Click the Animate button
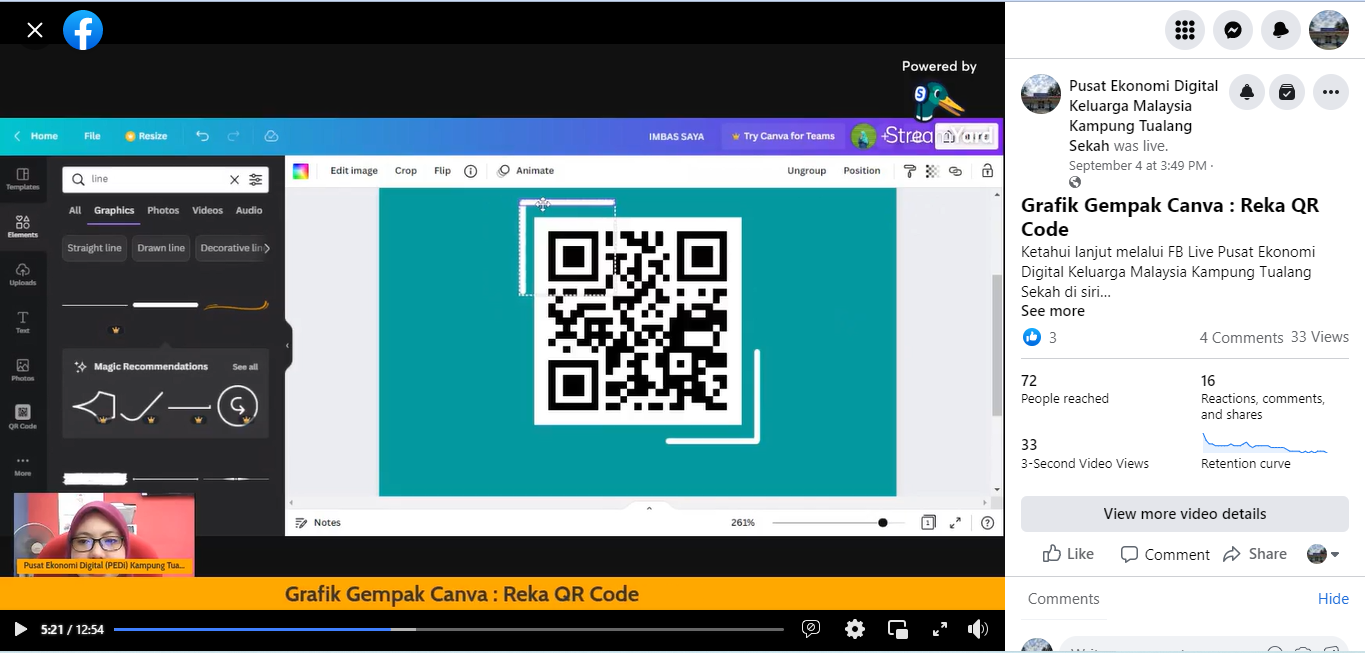This screenshot has width=1365, height=653. tap(526, 171)
